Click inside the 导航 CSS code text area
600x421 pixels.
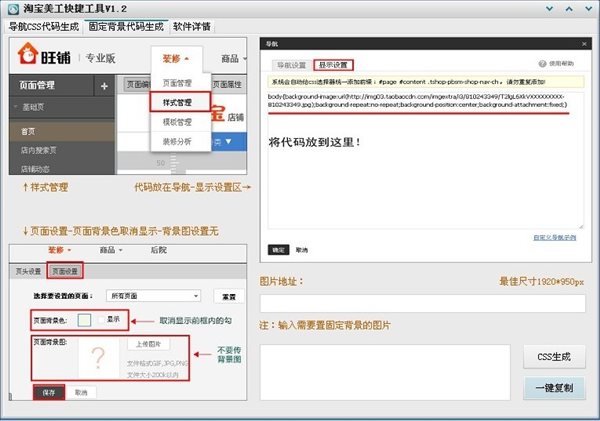click(x=426, y=161)
